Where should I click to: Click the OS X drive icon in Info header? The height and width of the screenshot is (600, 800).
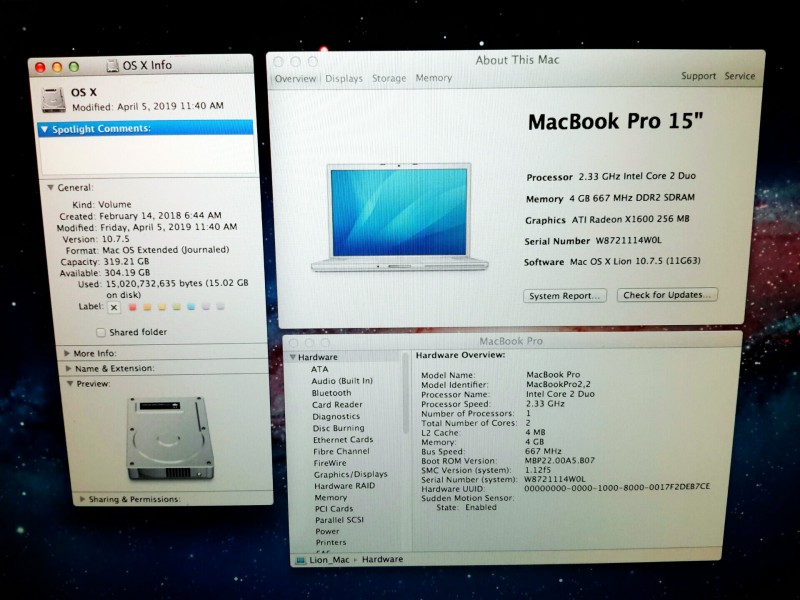click(x=54, y=99)
